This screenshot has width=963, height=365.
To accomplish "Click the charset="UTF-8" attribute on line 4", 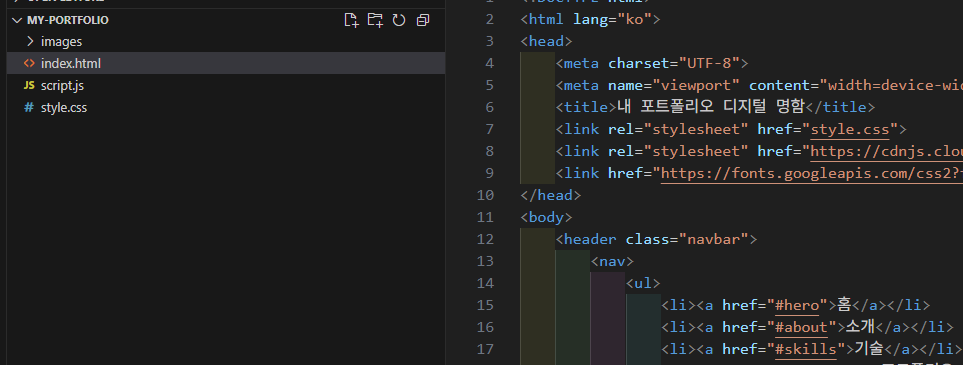I will click(674, 63).
